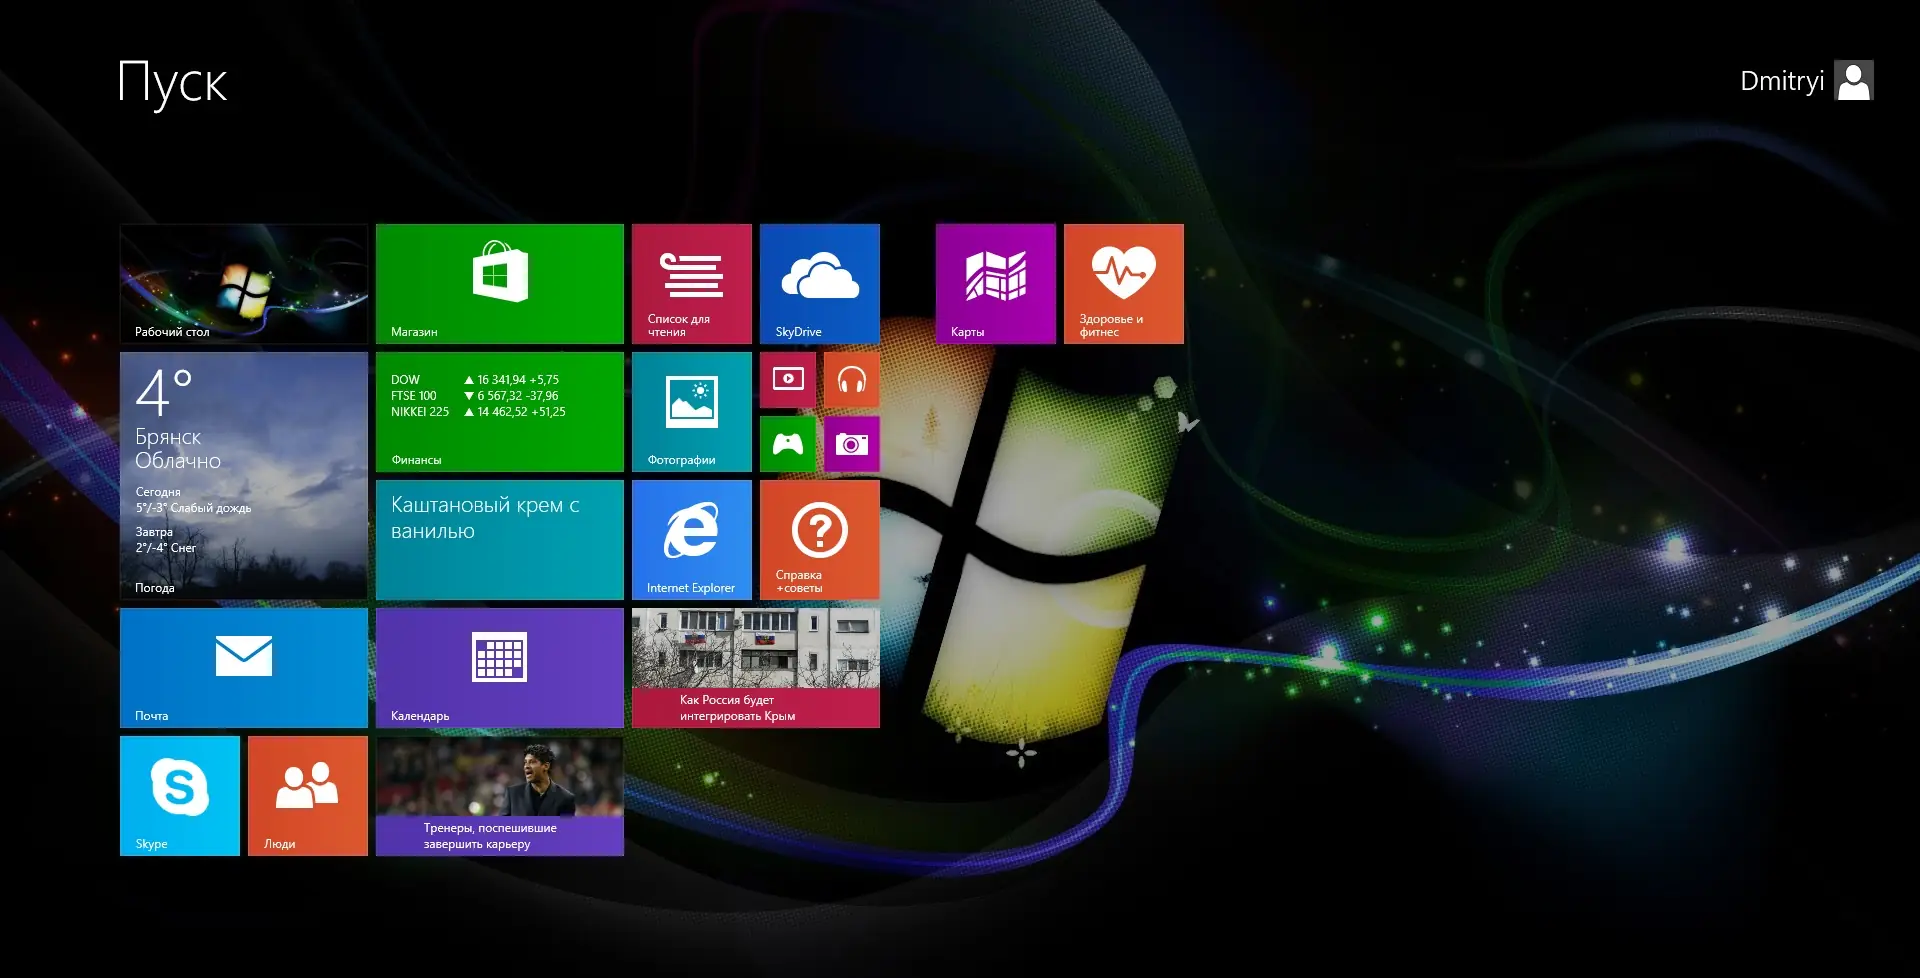Open the Список для чтения tile
Screen dimensions: 1920x978
(x=692, y=284)
